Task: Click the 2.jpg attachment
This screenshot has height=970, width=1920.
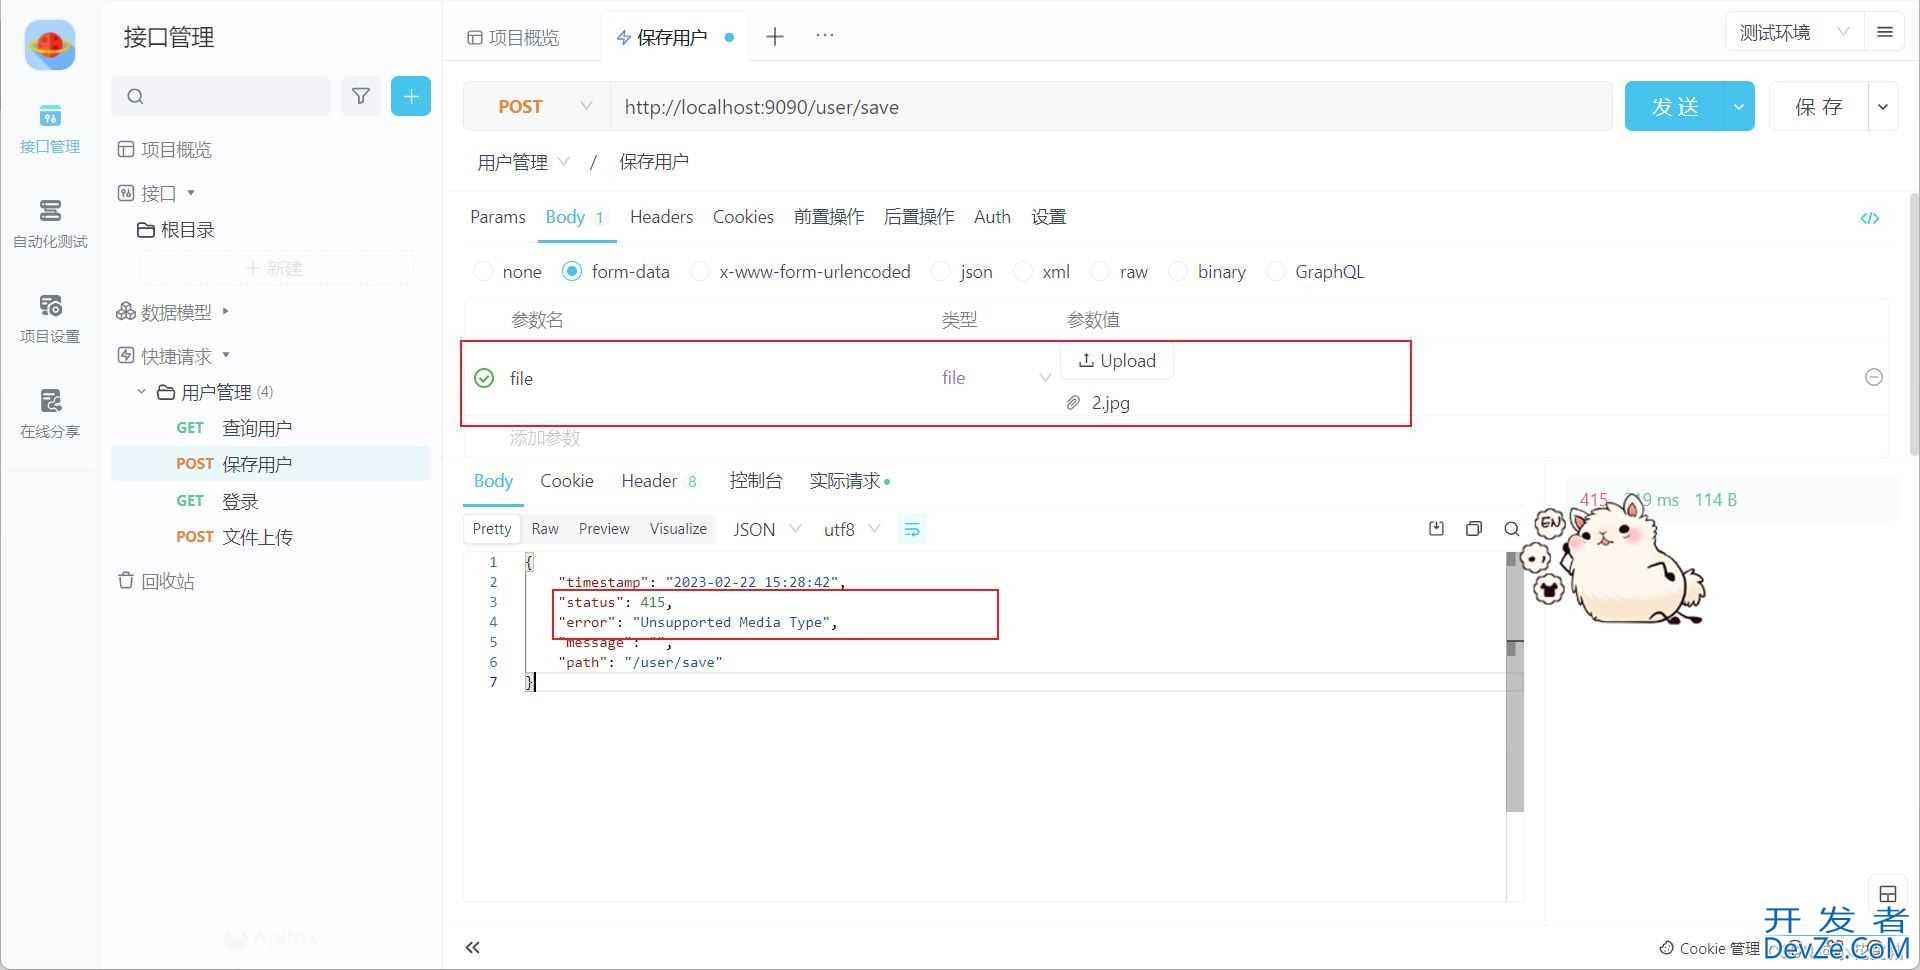Action: 1110,403
